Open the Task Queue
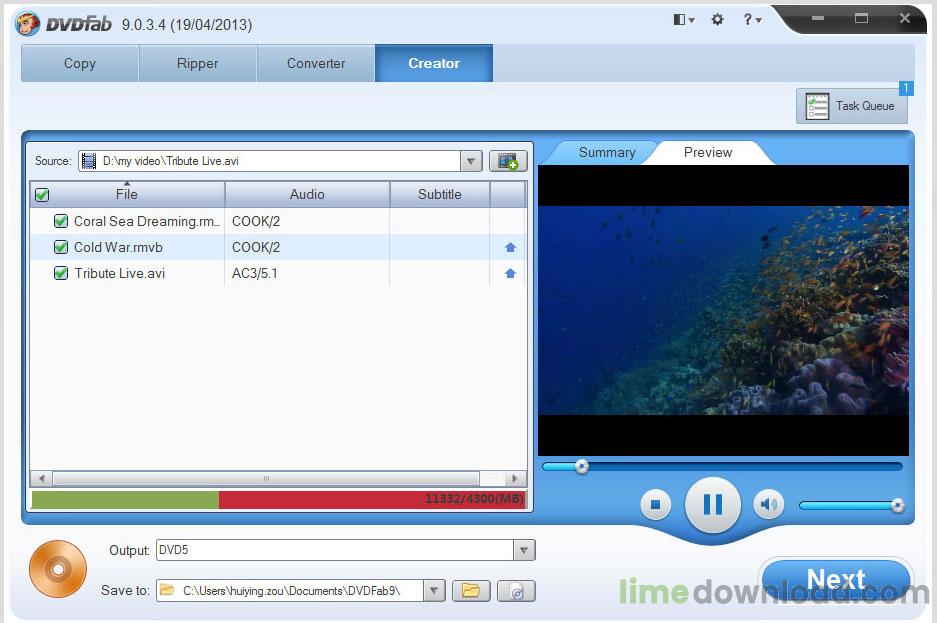 [x=852, y=106]
